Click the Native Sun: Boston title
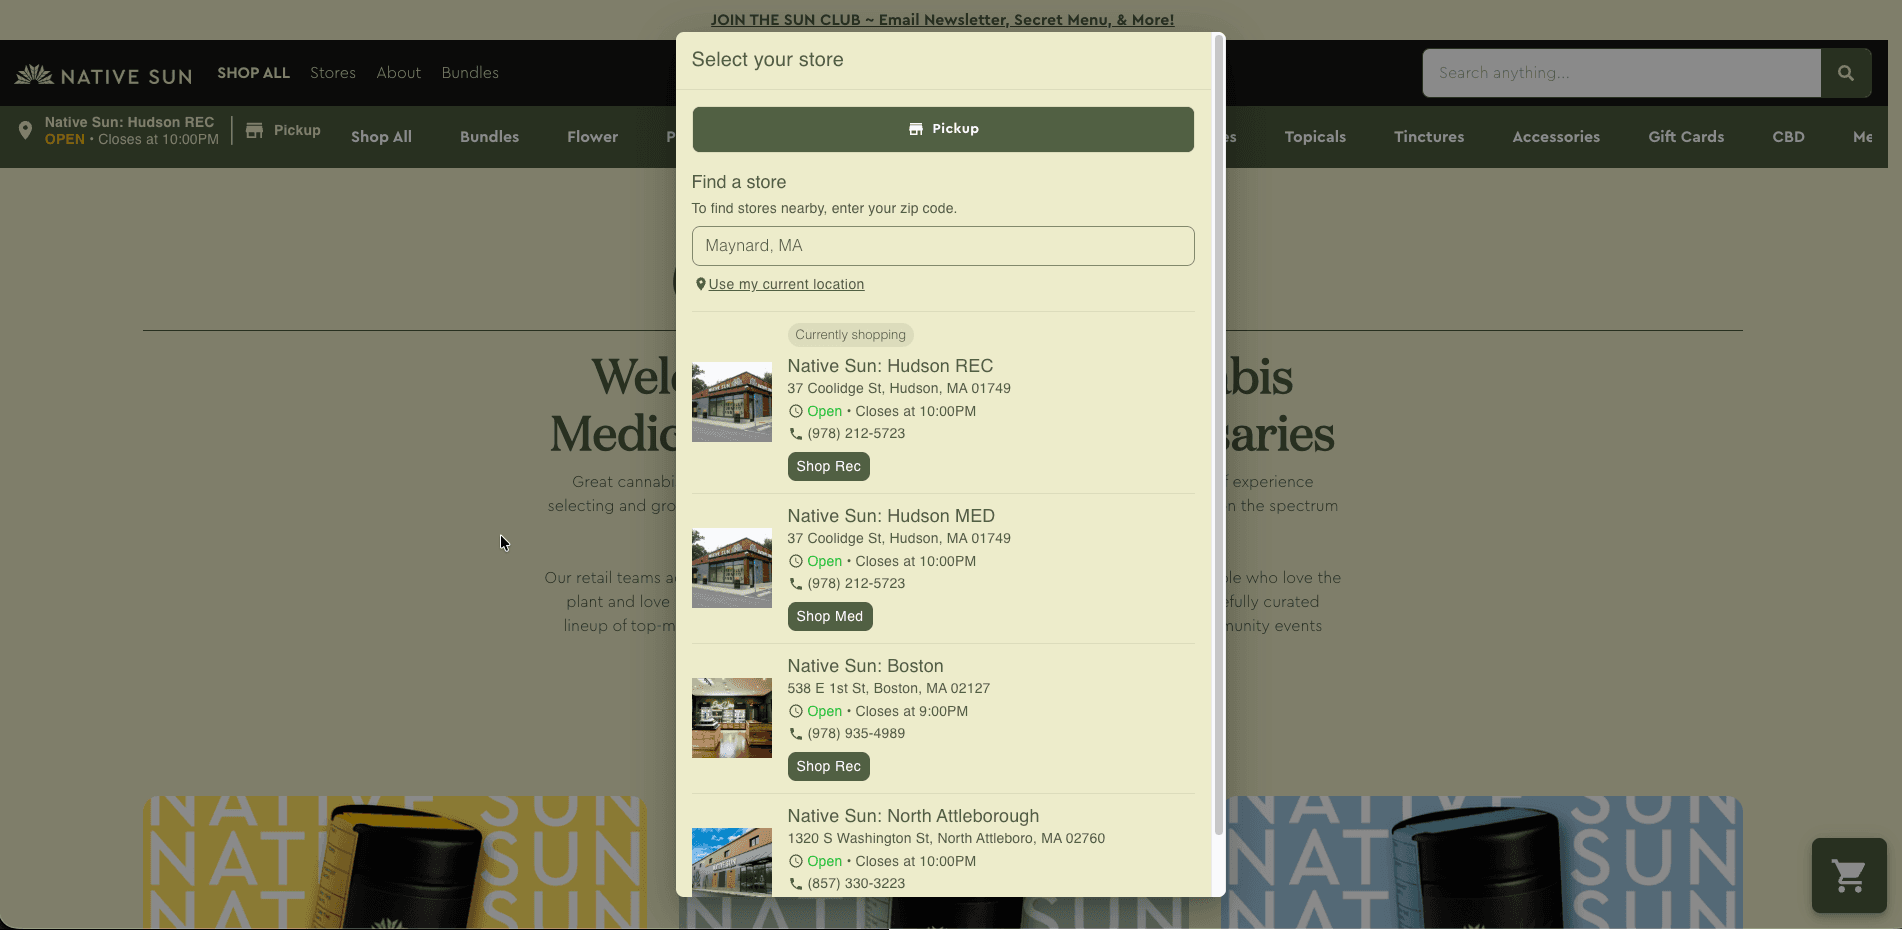 point(865,666)
